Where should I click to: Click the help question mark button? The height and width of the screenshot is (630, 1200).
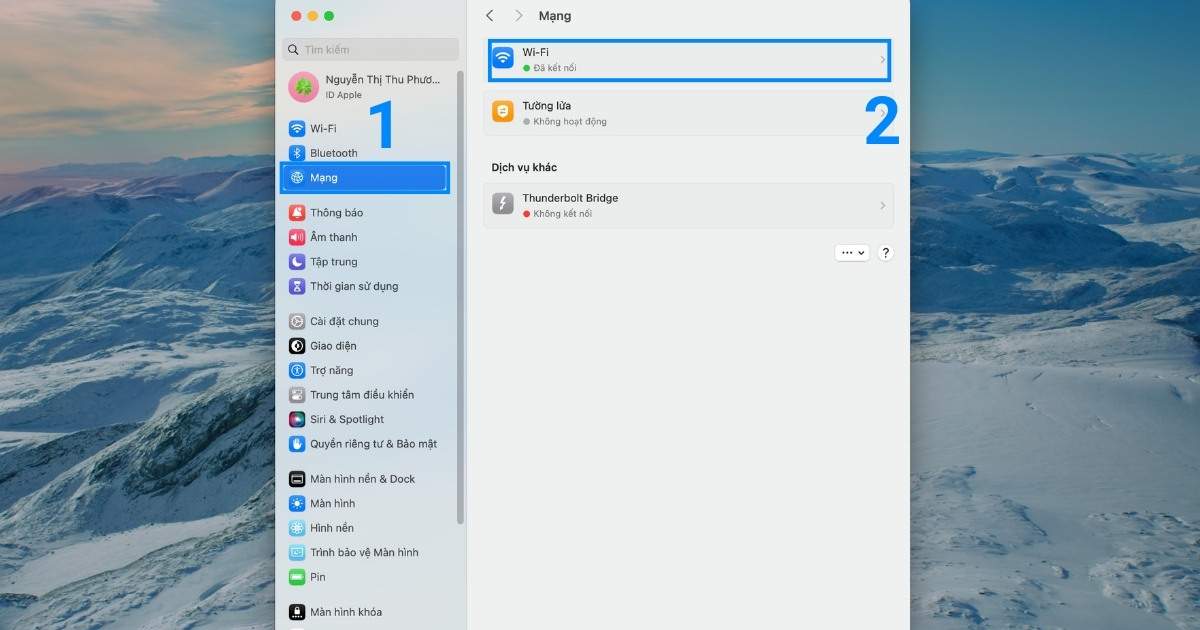coord(885,253)
